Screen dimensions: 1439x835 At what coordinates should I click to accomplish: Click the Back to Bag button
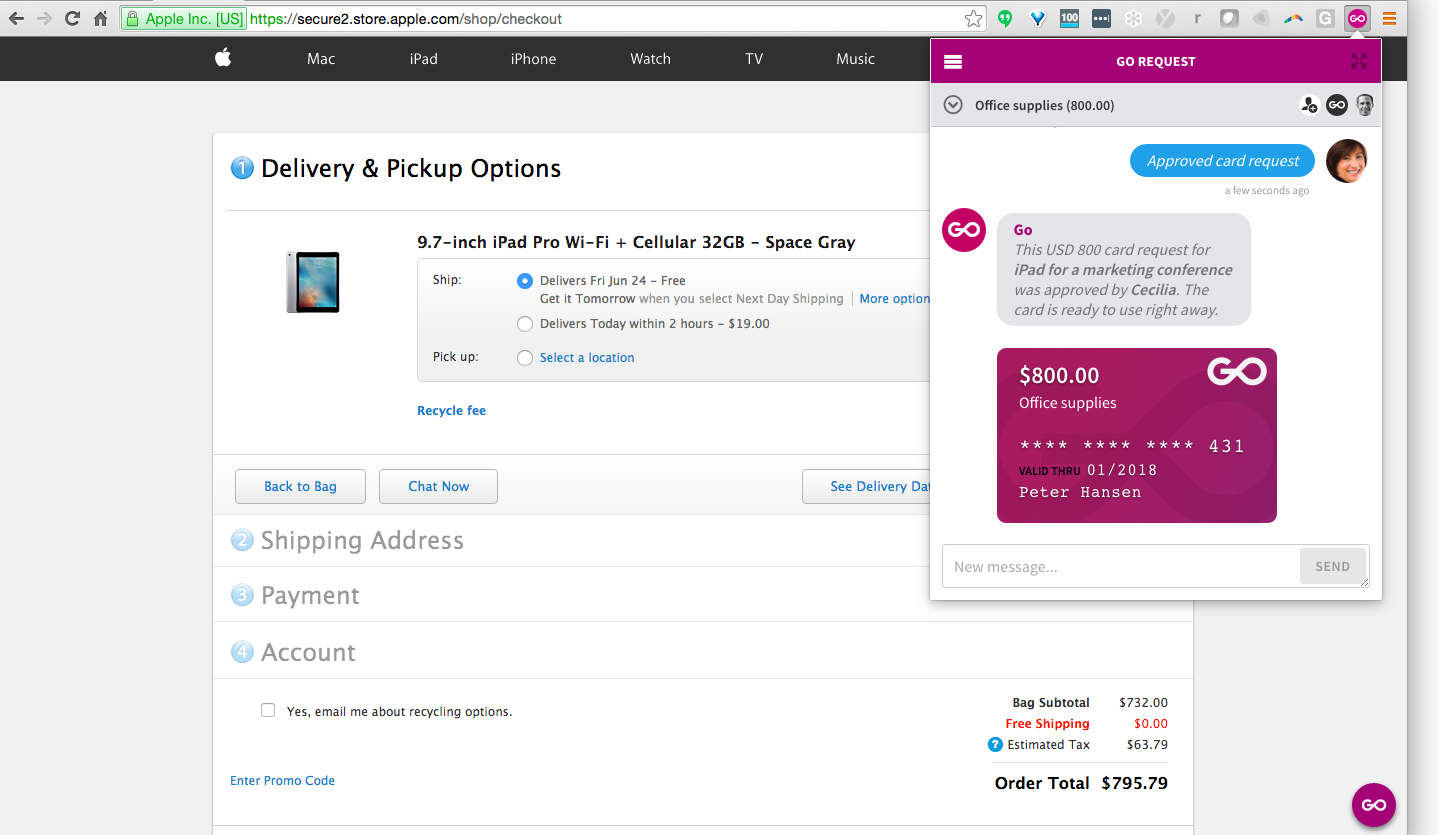tap(300, 486)
